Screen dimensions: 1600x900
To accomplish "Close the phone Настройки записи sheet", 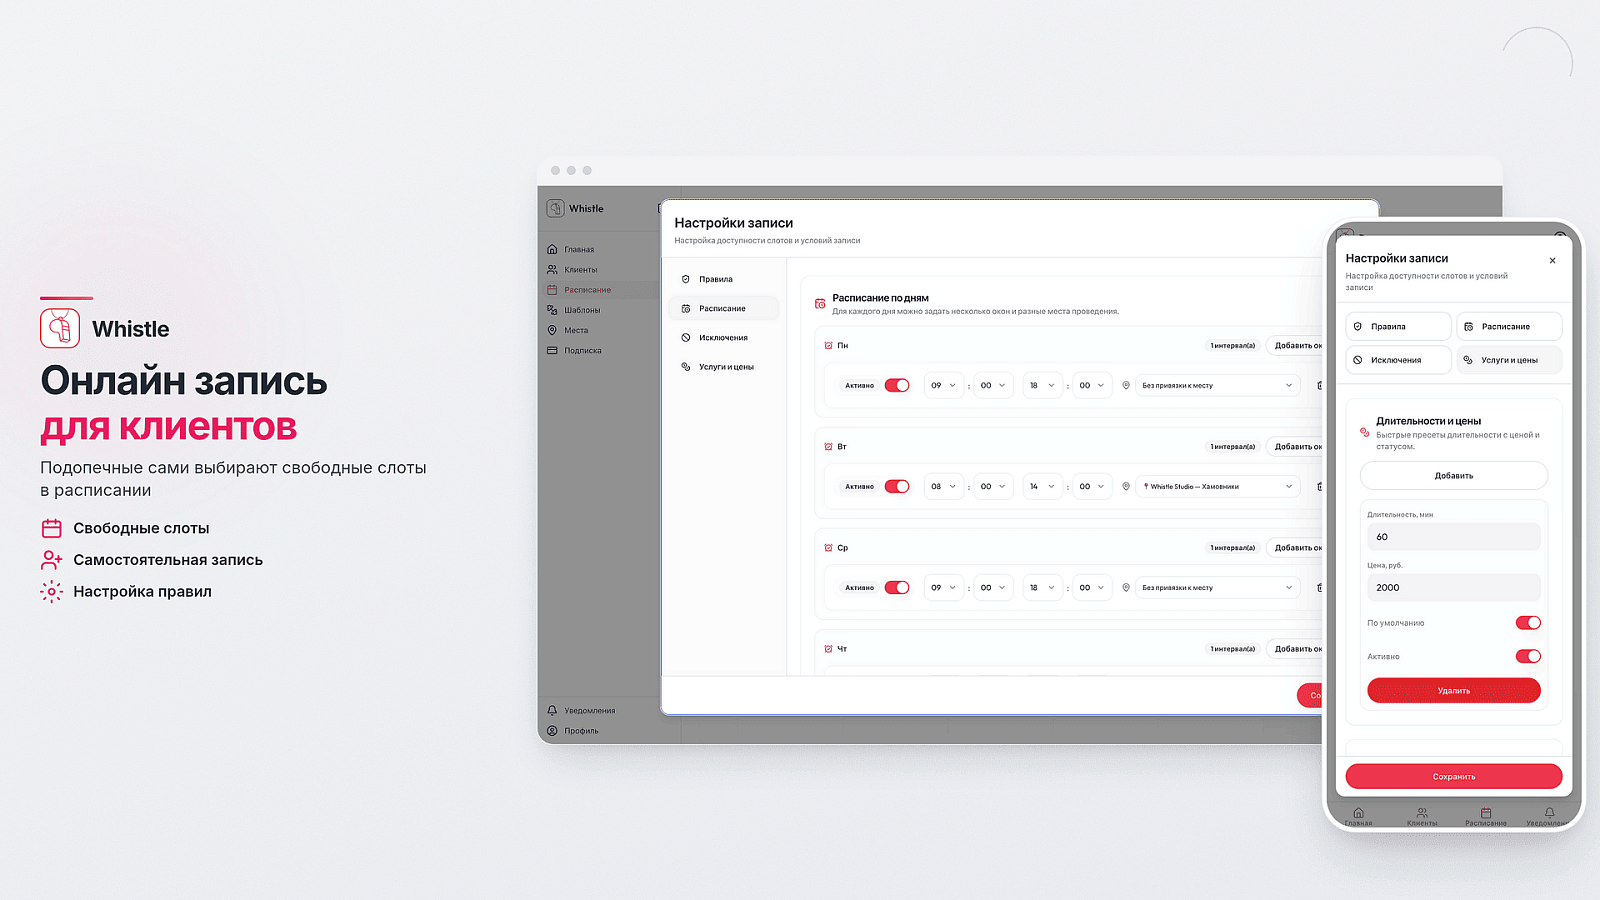I will [x=1552, y=260].
